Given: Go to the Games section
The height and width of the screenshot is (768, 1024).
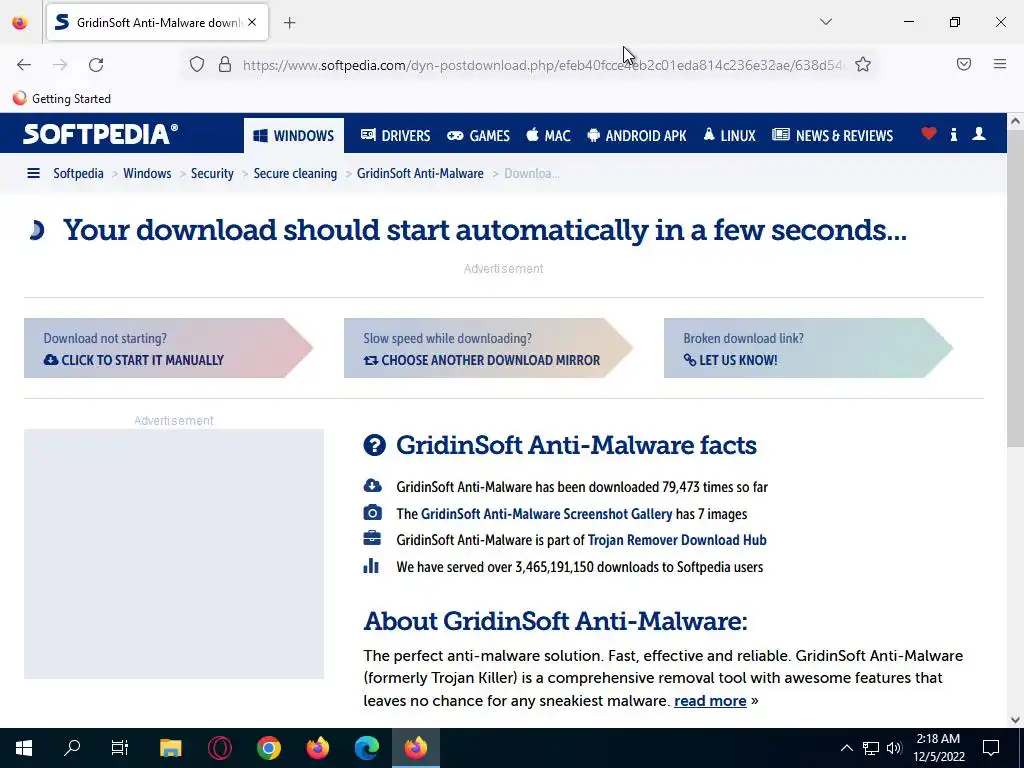Looking at the screenshot, I should [x=478, y=136].
